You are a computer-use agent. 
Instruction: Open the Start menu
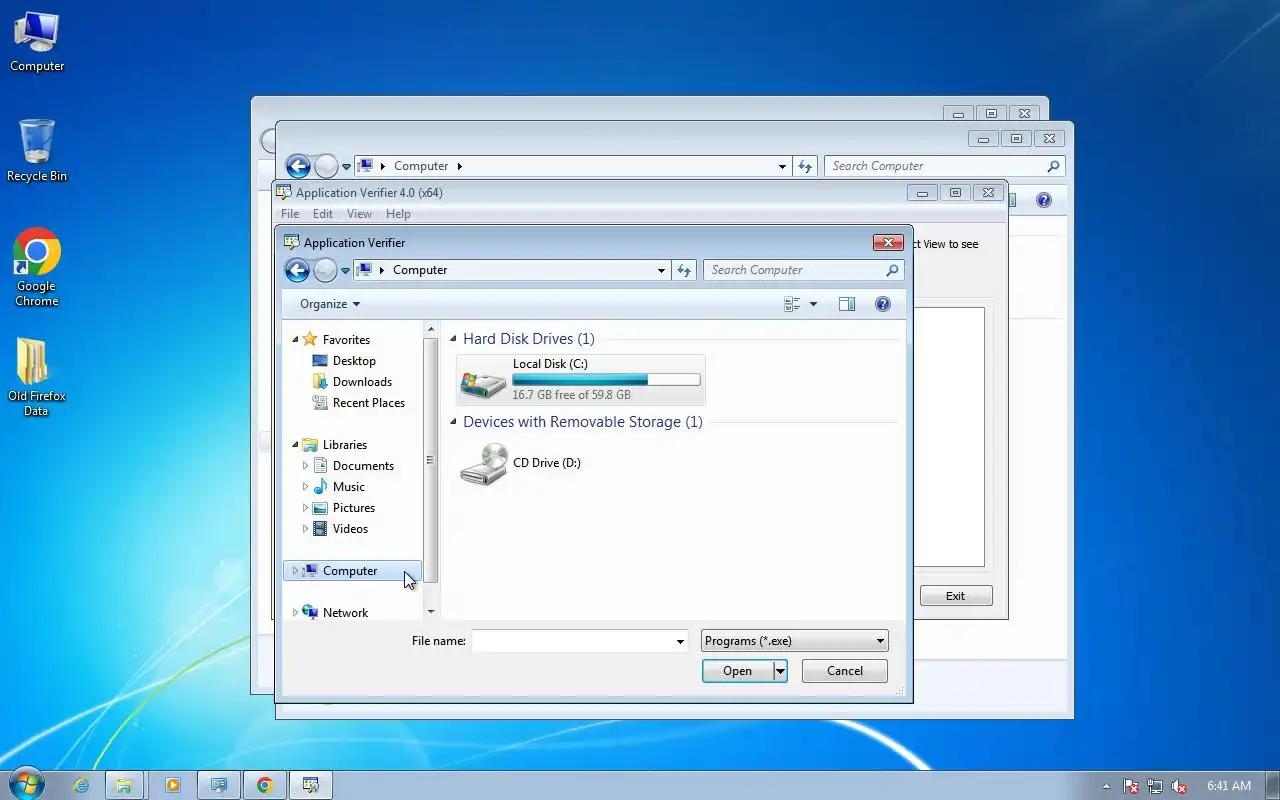[x=27, y=785]
